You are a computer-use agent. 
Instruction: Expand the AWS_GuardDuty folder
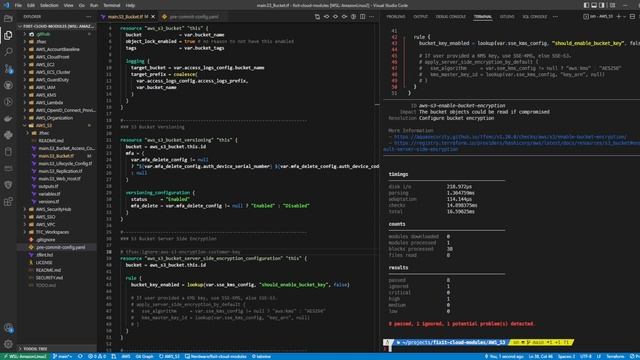(x=52, y=80)
